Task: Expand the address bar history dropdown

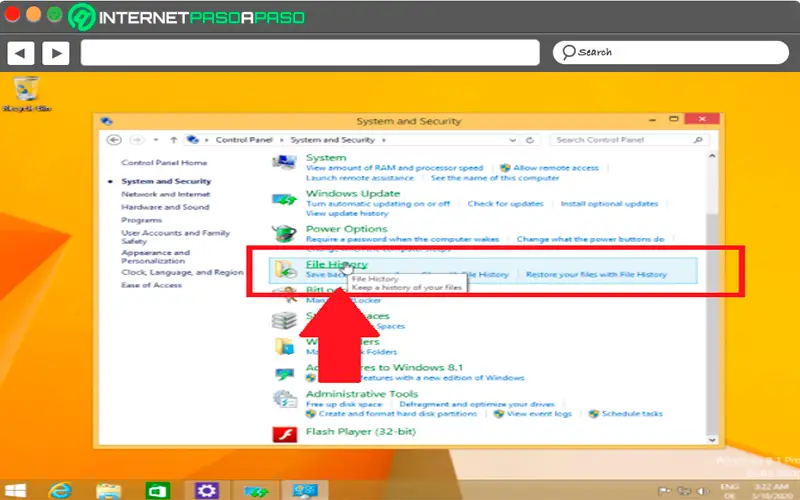Action: click(512, 140)
